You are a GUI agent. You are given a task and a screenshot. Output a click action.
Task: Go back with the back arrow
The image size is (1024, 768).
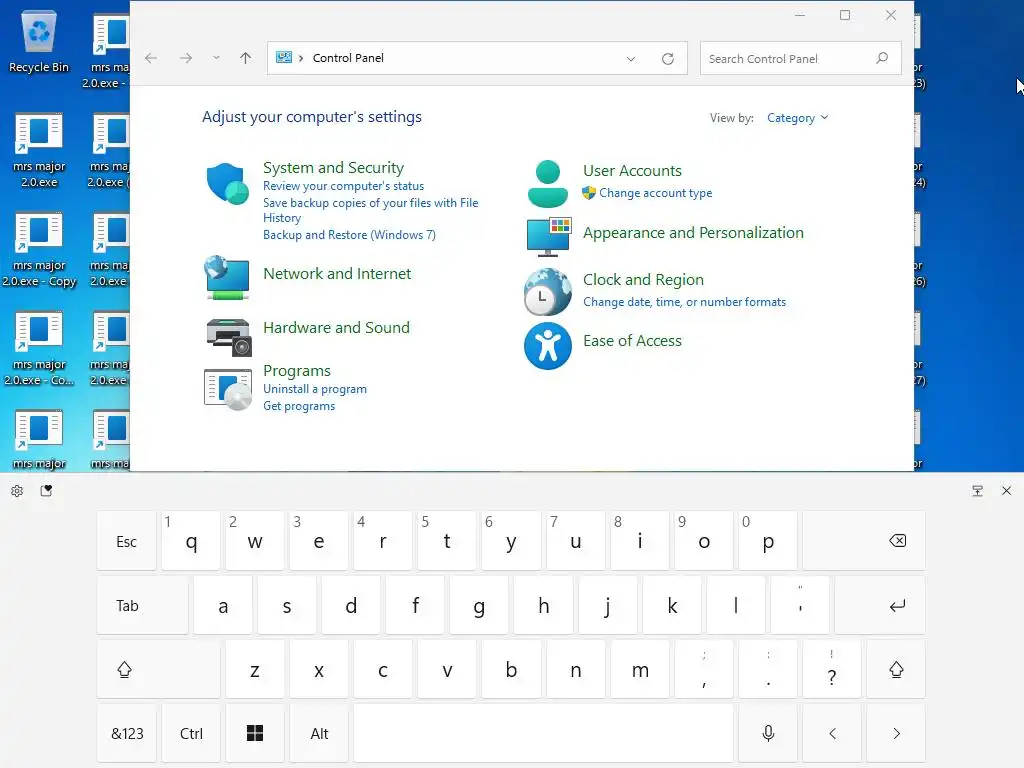(x=151, y=58)
